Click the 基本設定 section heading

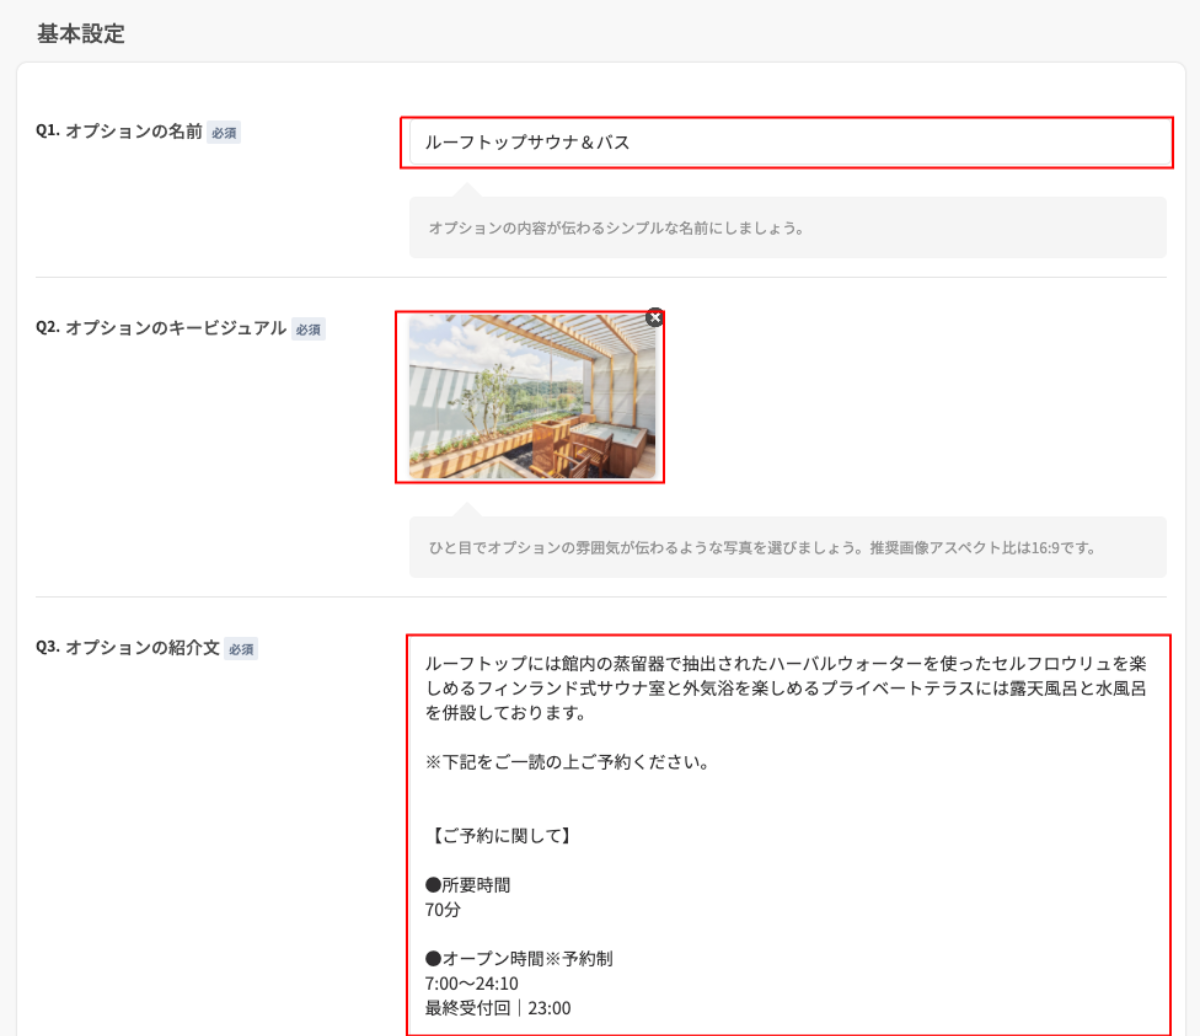pos(81,34)
